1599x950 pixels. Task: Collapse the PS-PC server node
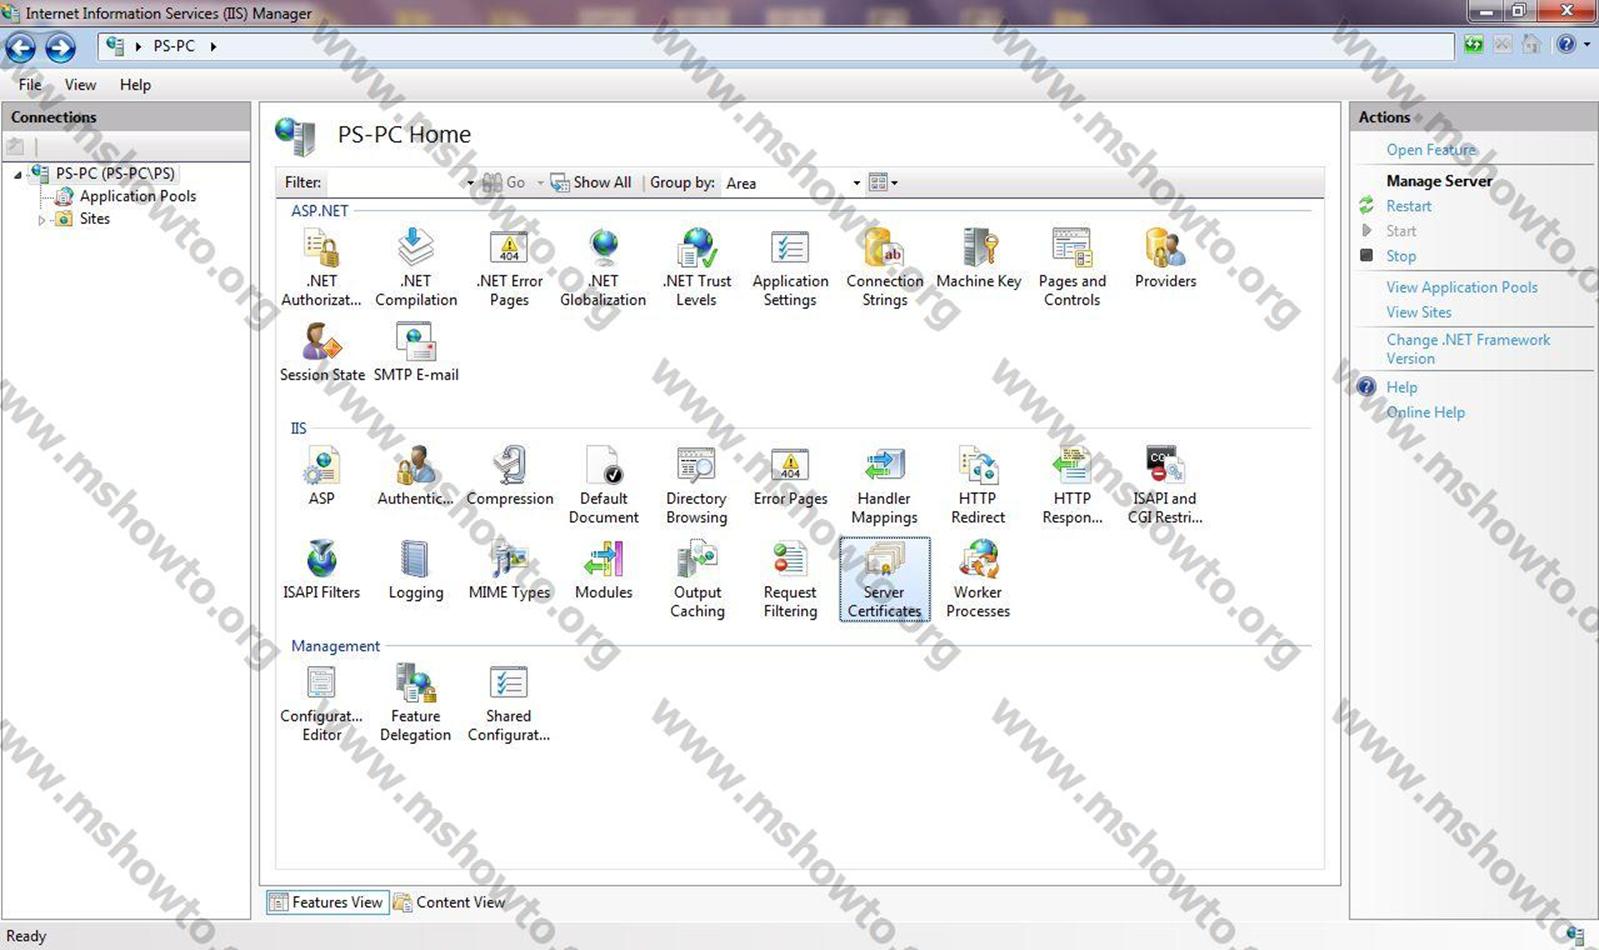(18, 174)
